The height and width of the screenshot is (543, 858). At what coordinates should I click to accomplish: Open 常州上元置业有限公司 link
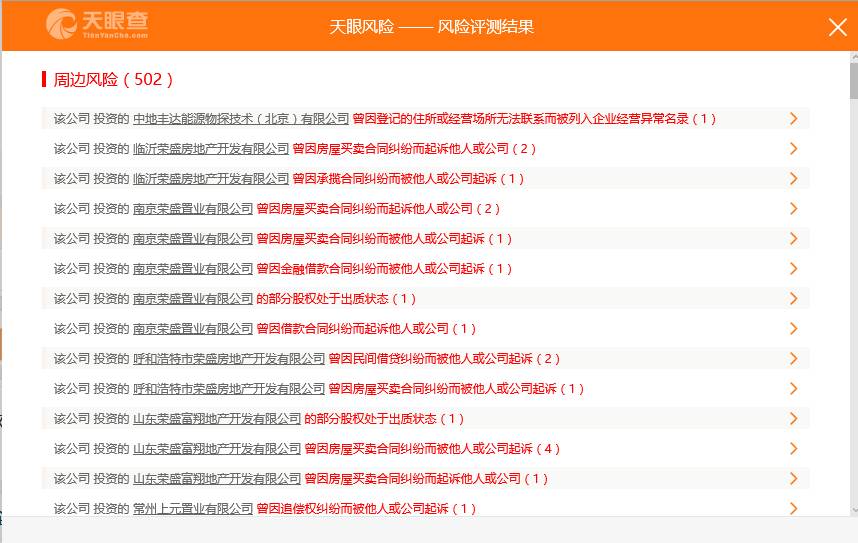(x=193, y=509)
